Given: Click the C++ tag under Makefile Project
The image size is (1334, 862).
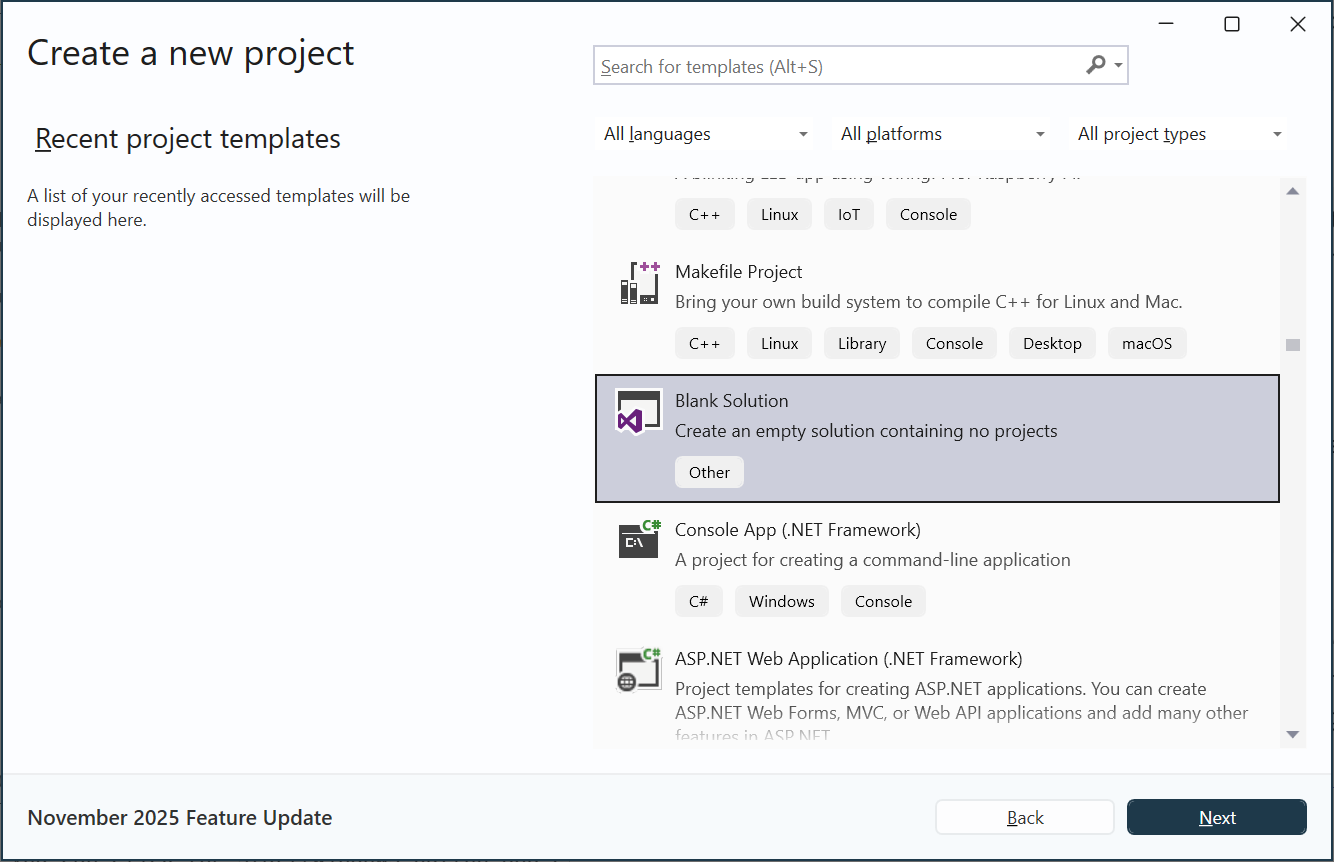Looking at the screenshot, I should pos(705,343).
